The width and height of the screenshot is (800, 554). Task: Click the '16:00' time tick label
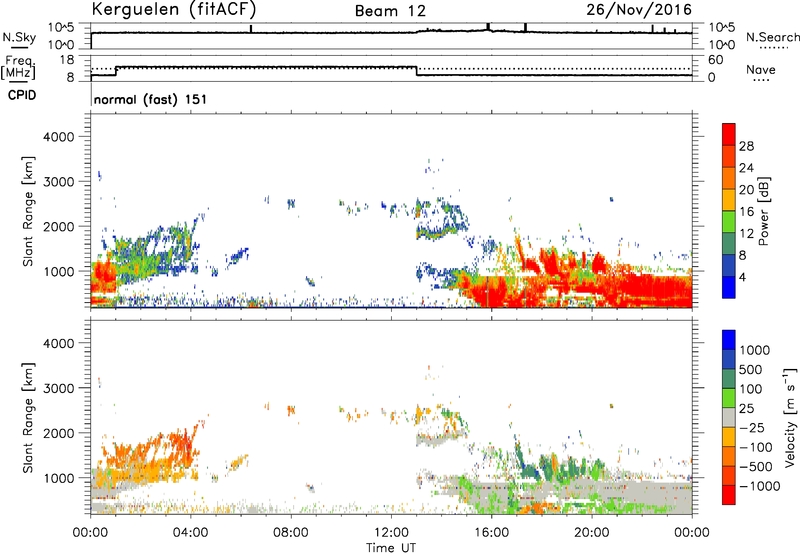click(491, 533)
